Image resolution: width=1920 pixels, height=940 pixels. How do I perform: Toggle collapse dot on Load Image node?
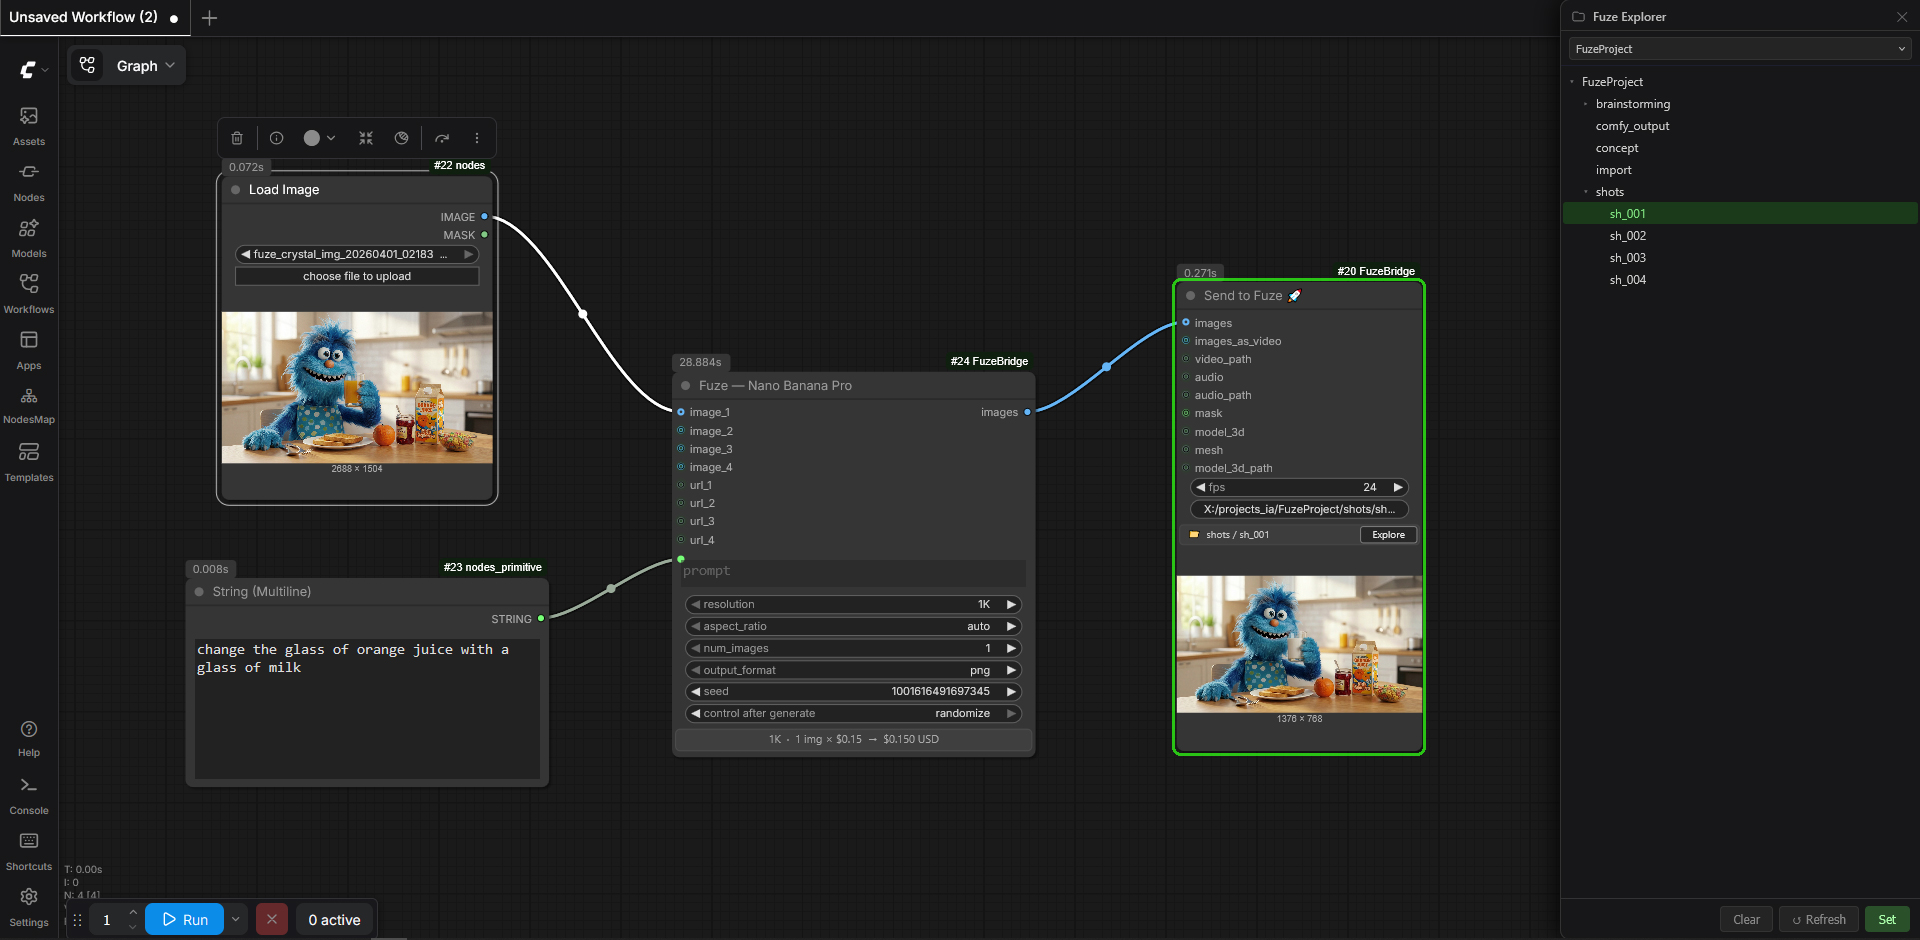[x=236, y=190]
